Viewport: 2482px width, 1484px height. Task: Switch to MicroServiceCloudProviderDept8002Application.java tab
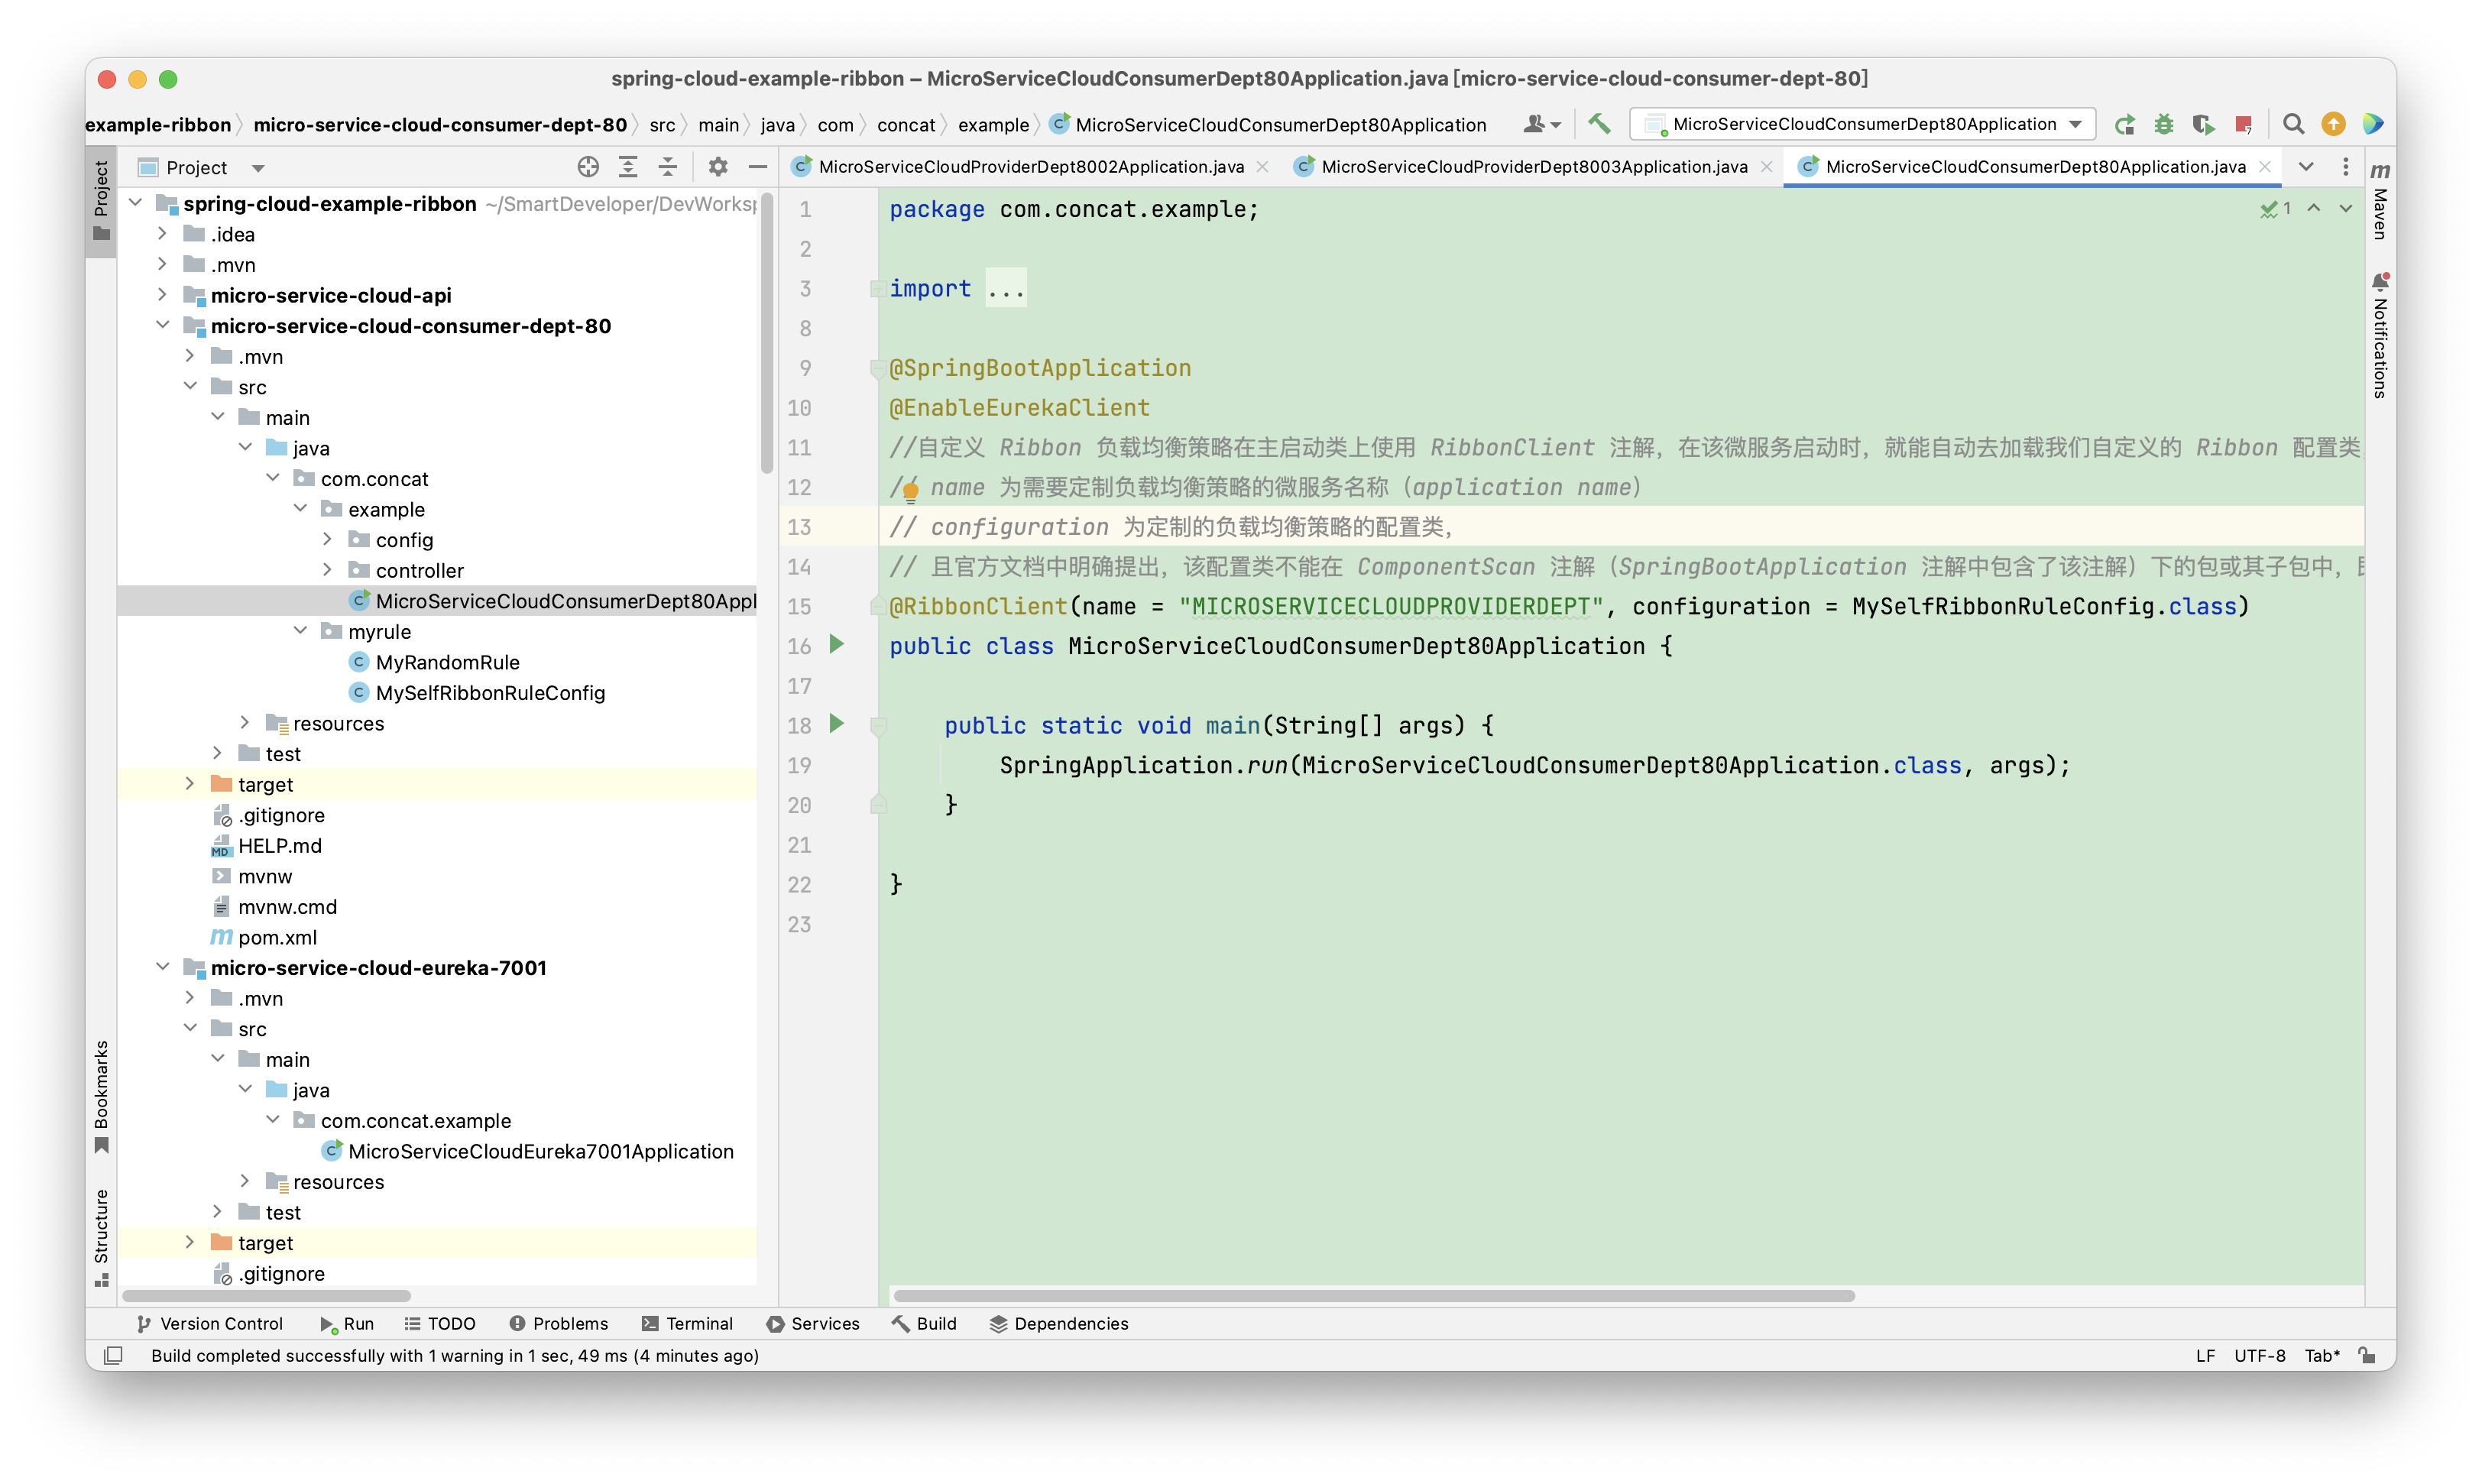pyautogui.click(x=1029, y=167)
